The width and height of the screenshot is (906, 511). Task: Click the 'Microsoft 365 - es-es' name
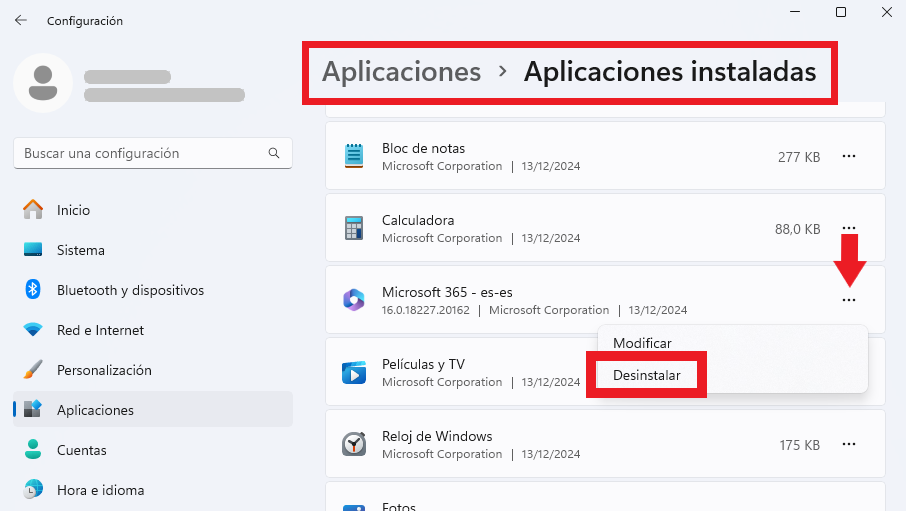pos(447,292)
